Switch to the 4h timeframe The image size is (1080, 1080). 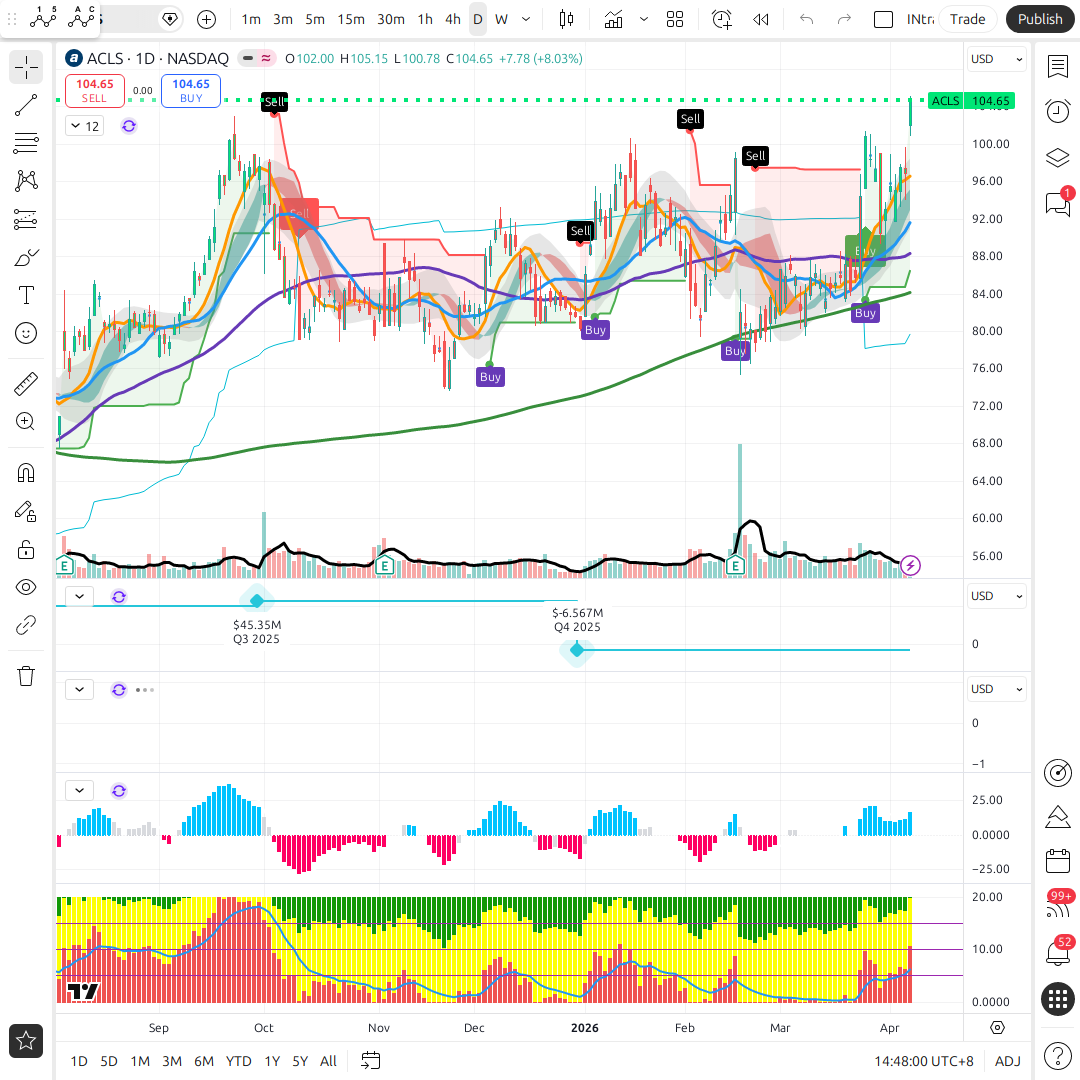pyautogui.click(x=453, y=19)
